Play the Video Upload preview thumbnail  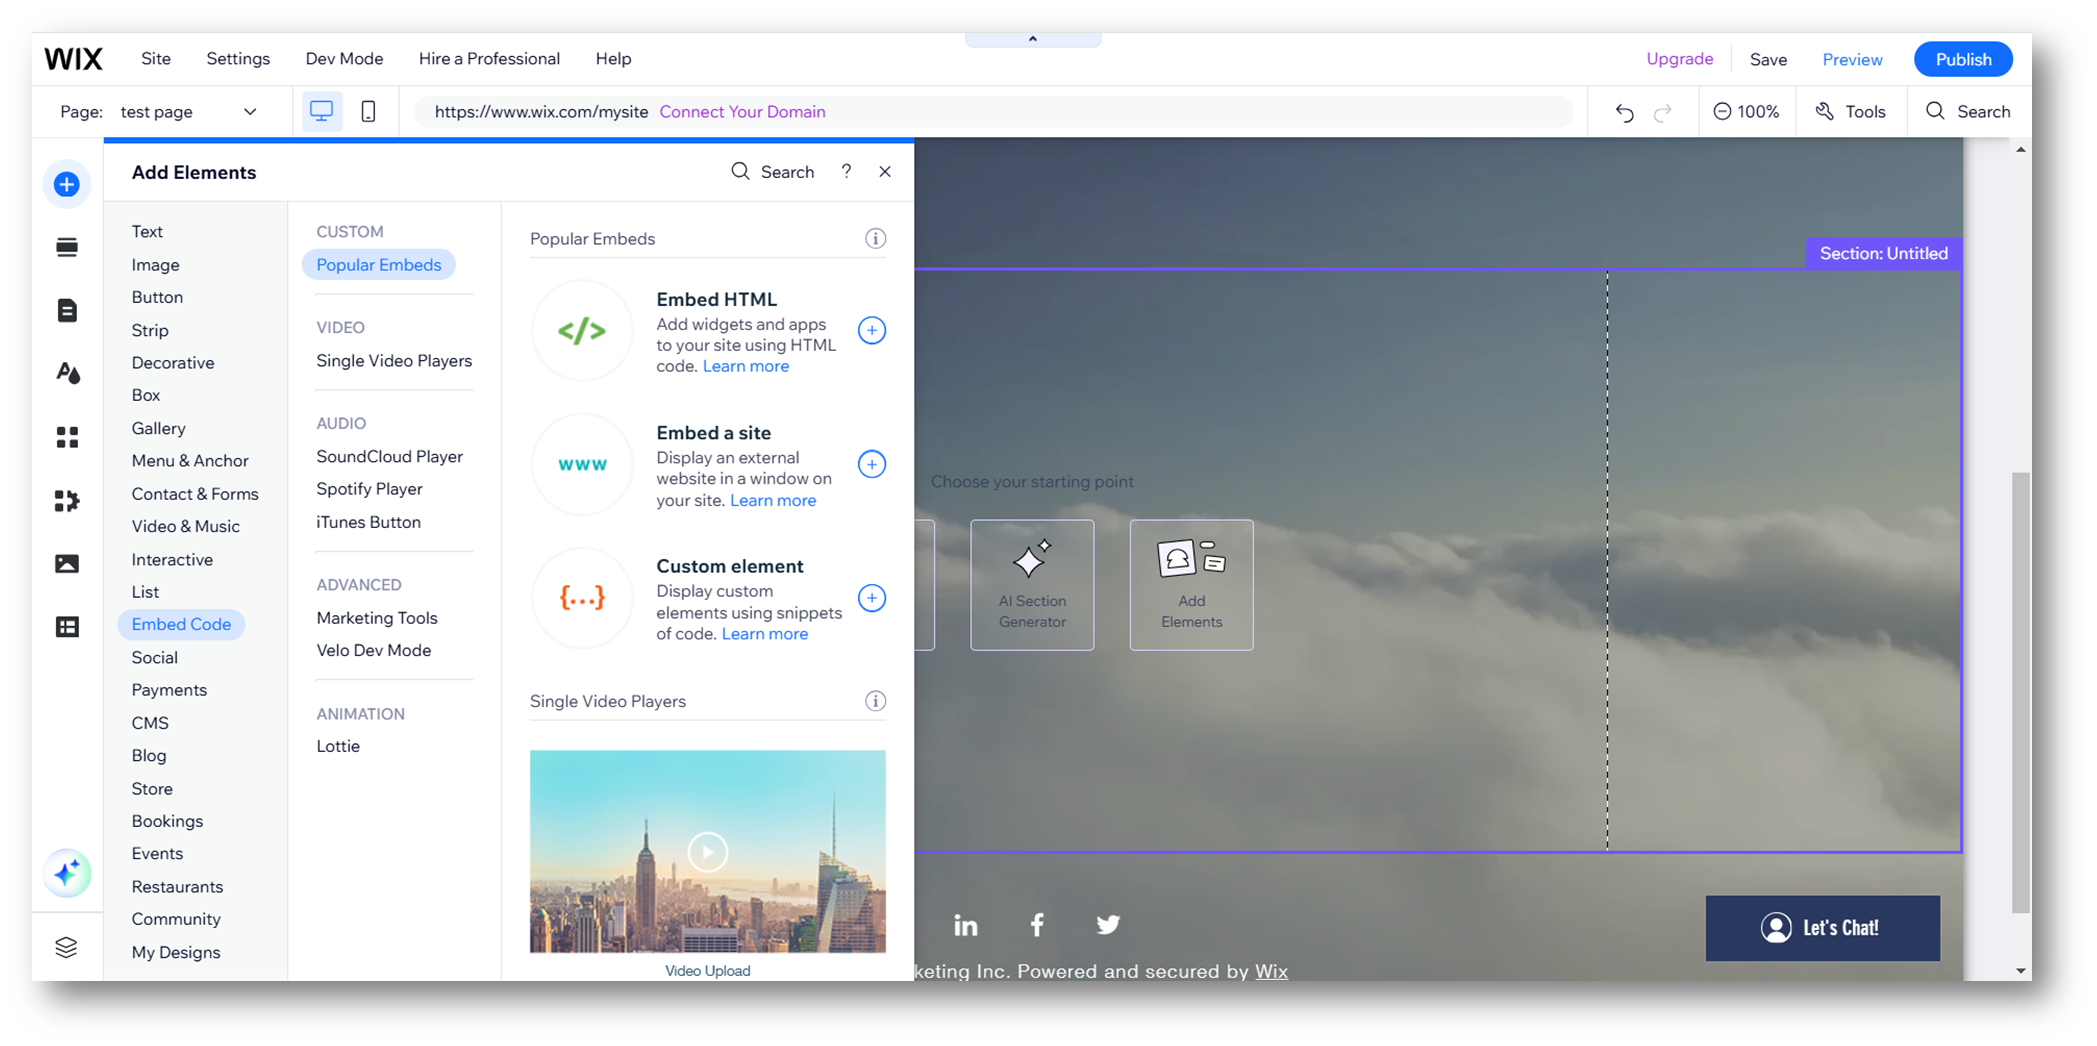pyautogui.click(x=707, y=851)
